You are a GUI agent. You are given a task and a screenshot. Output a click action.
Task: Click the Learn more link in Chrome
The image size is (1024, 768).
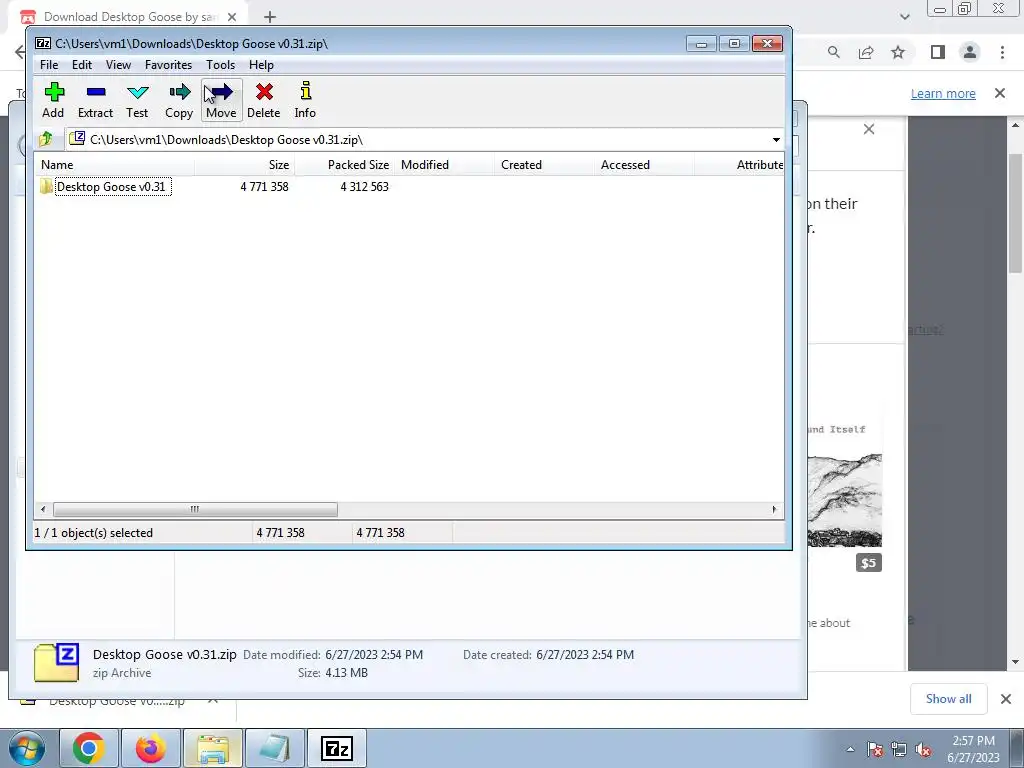943,93
